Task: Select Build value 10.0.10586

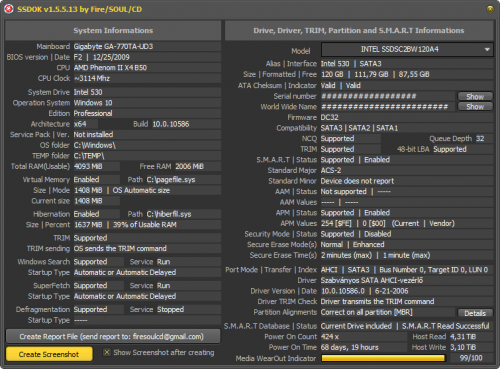Action: (x=171, y=124)
